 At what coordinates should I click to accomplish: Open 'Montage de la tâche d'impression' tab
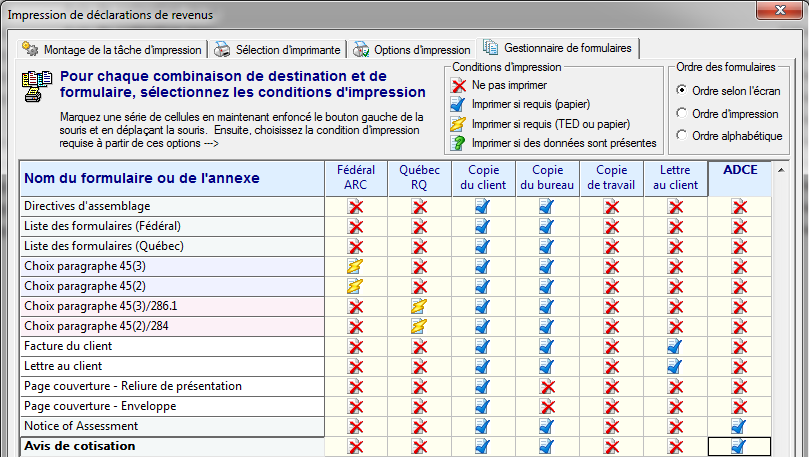113,49
